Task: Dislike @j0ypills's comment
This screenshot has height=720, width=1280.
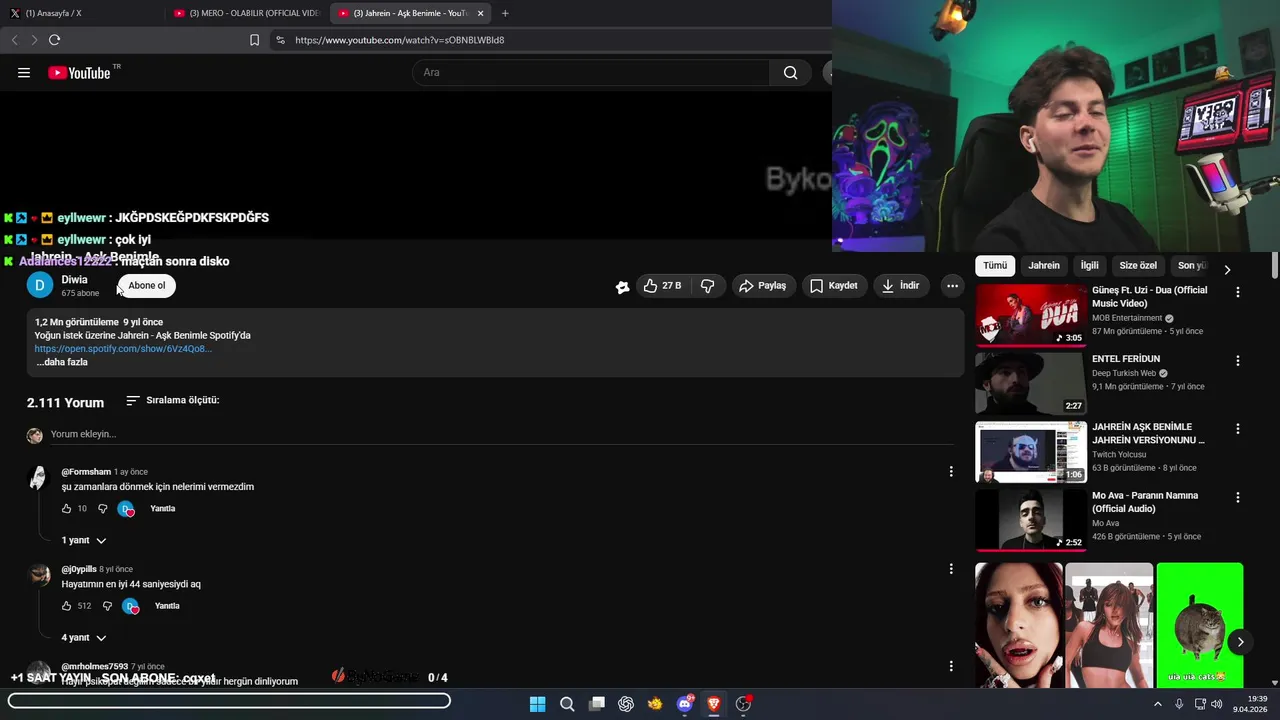Action: click(107, 606)
